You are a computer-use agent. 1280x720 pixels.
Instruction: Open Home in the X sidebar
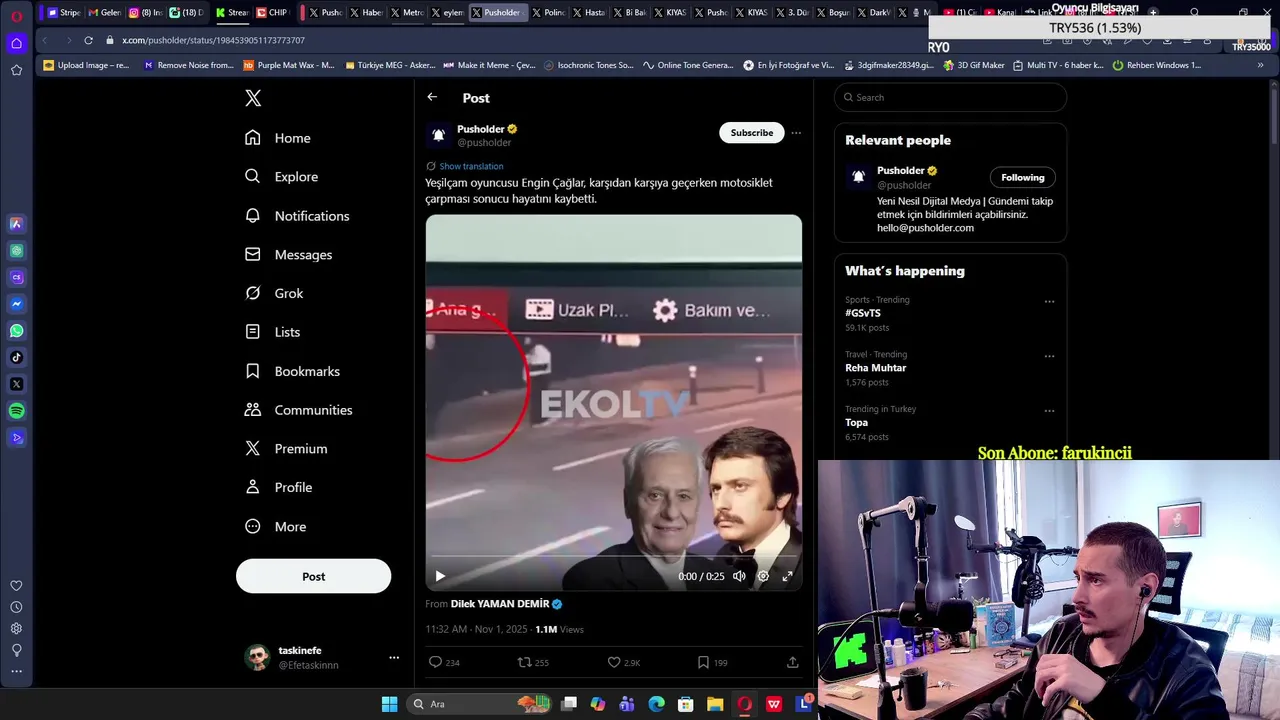point(278,138)
